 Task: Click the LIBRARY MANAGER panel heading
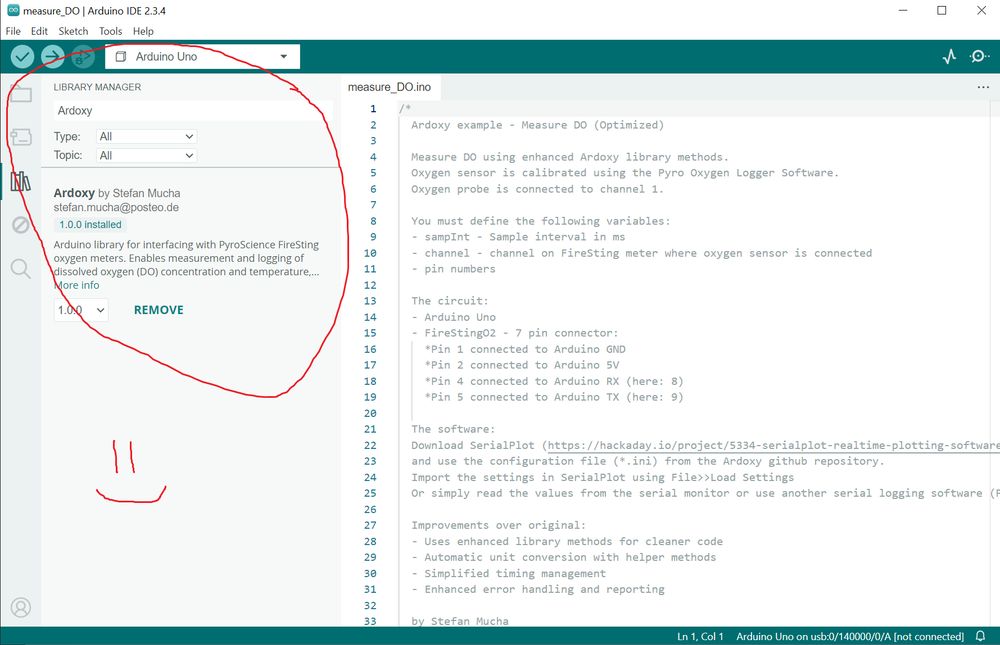[x=98, y=87]
